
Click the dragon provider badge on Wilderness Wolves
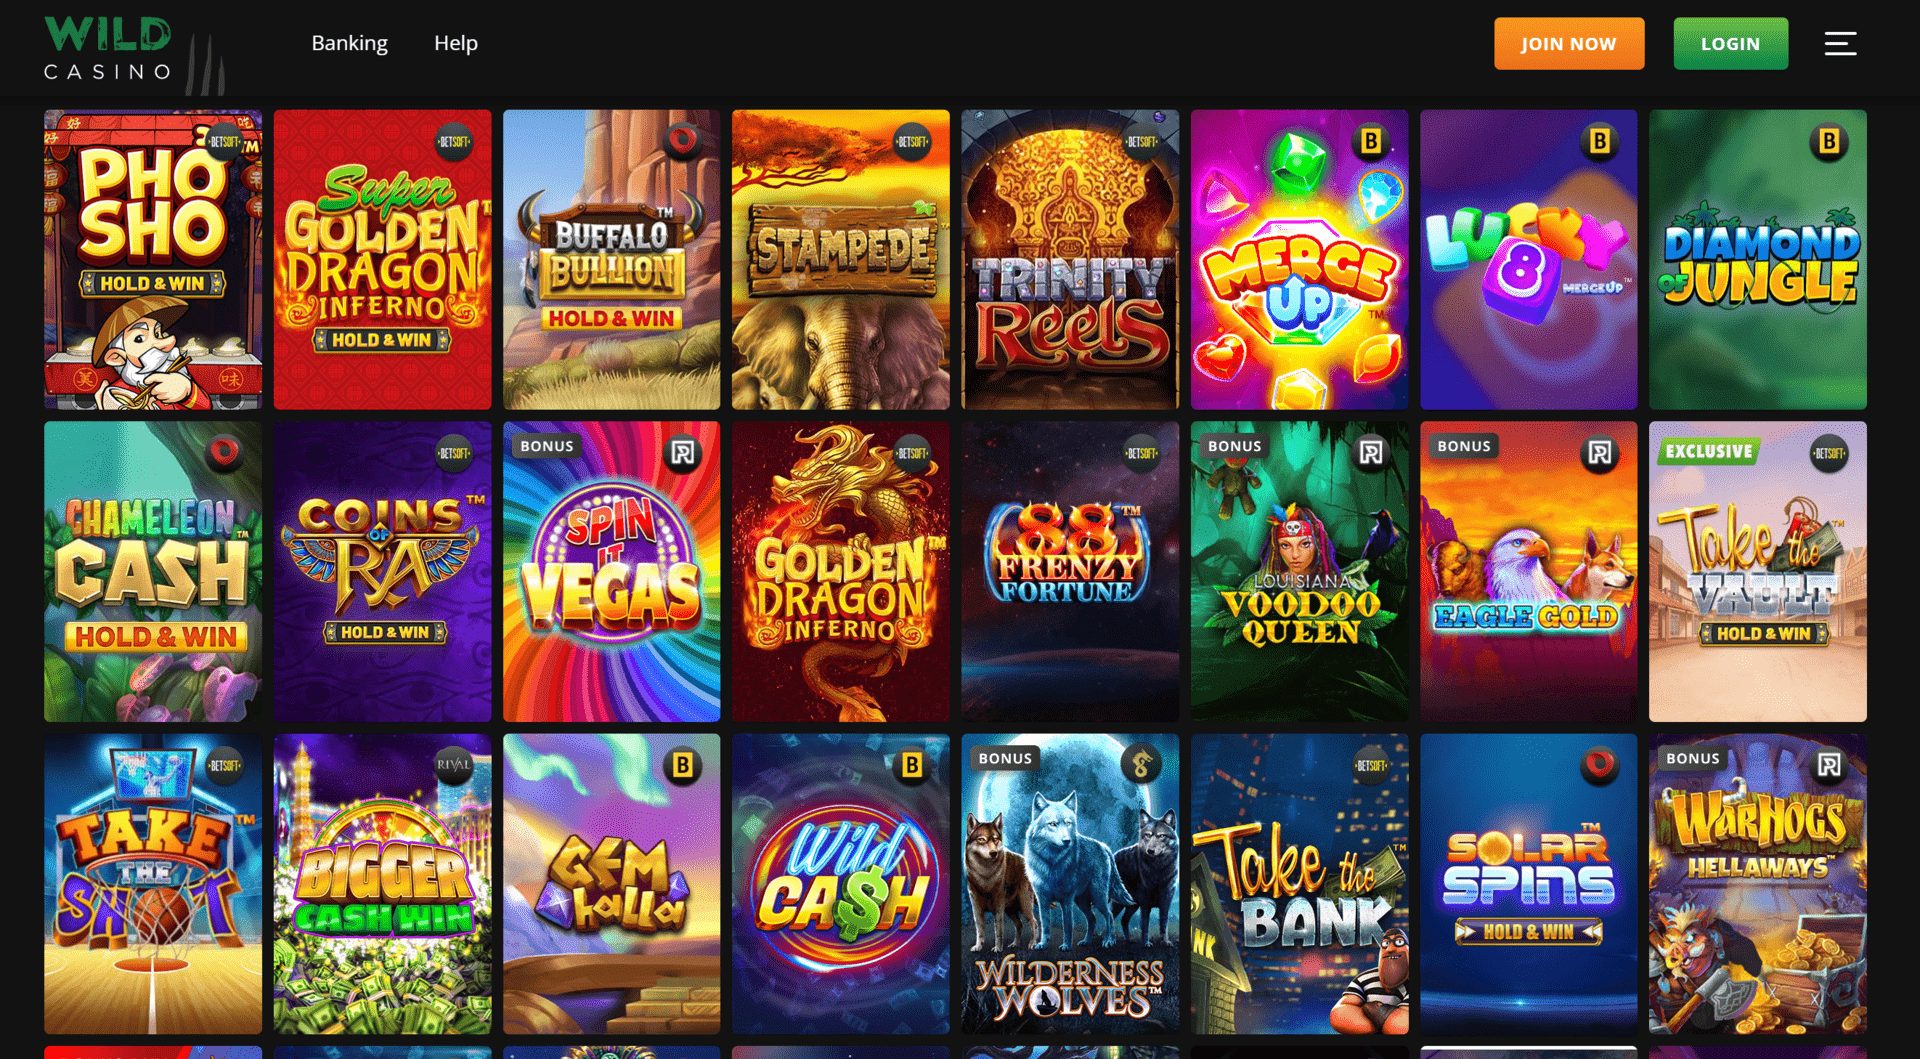(1141, 766)
